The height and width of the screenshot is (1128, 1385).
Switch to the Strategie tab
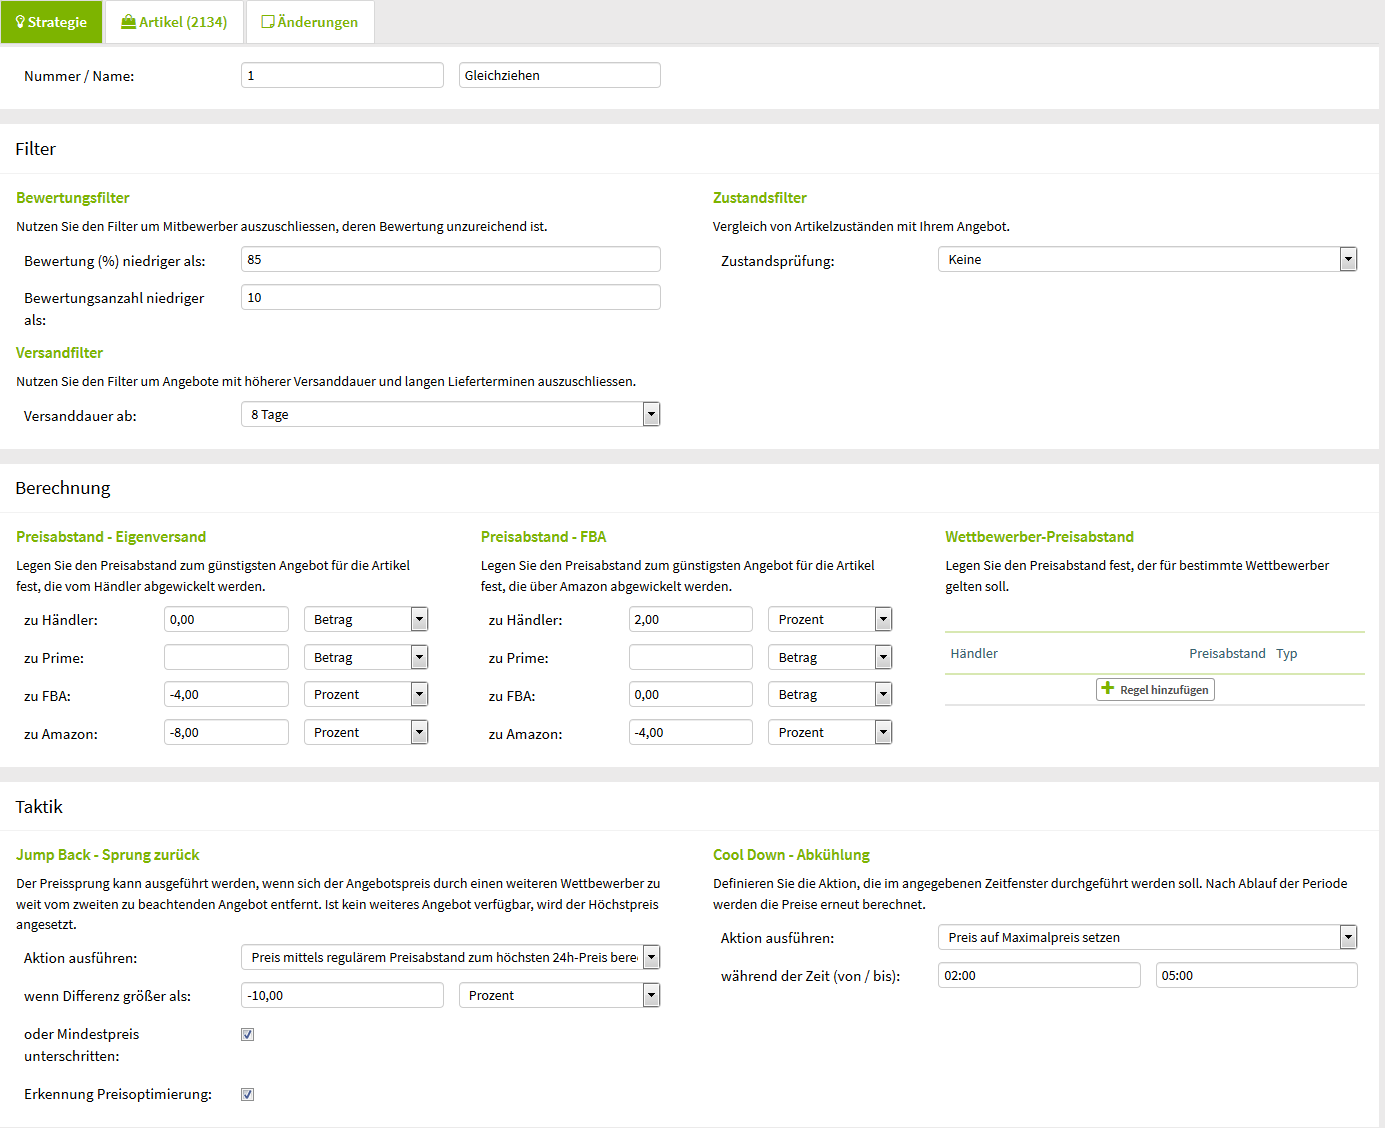51,22
